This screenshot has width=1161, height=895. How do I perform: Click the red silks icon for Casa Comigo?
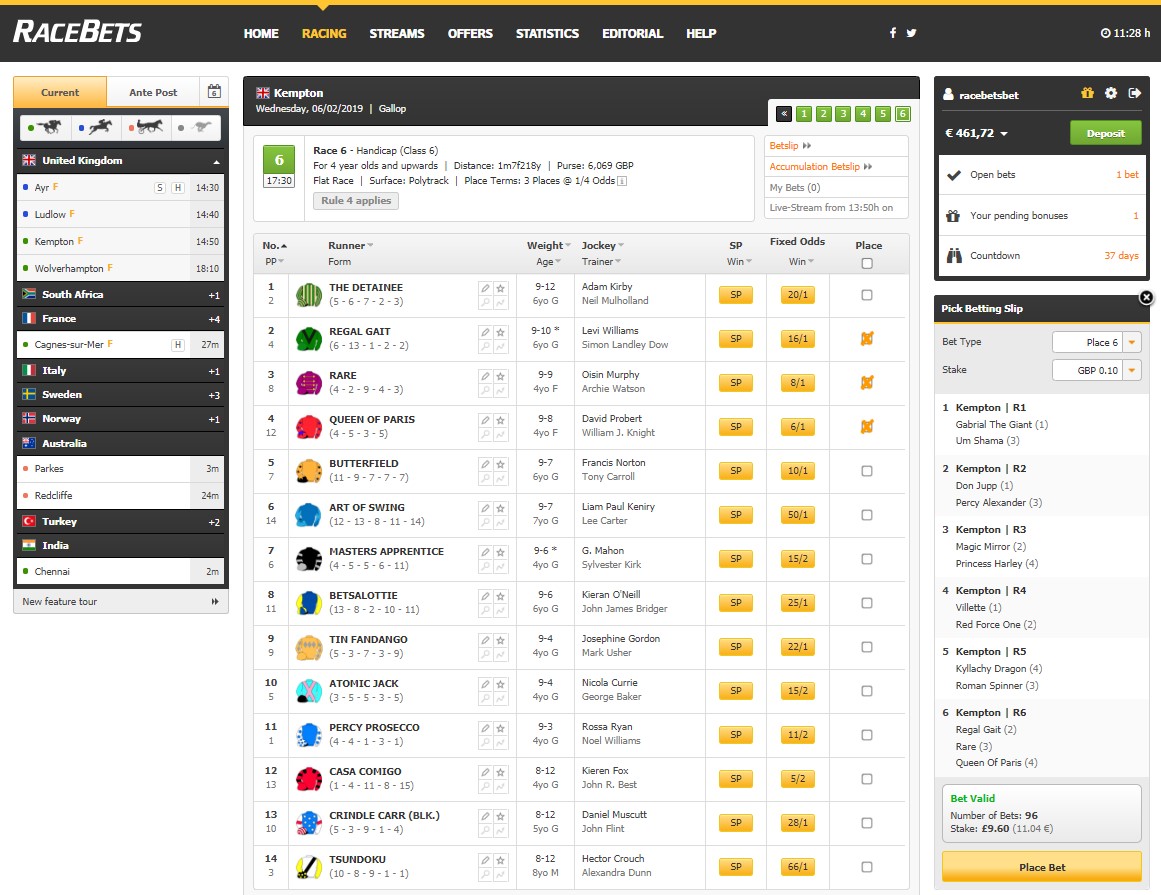coord(309,779)
